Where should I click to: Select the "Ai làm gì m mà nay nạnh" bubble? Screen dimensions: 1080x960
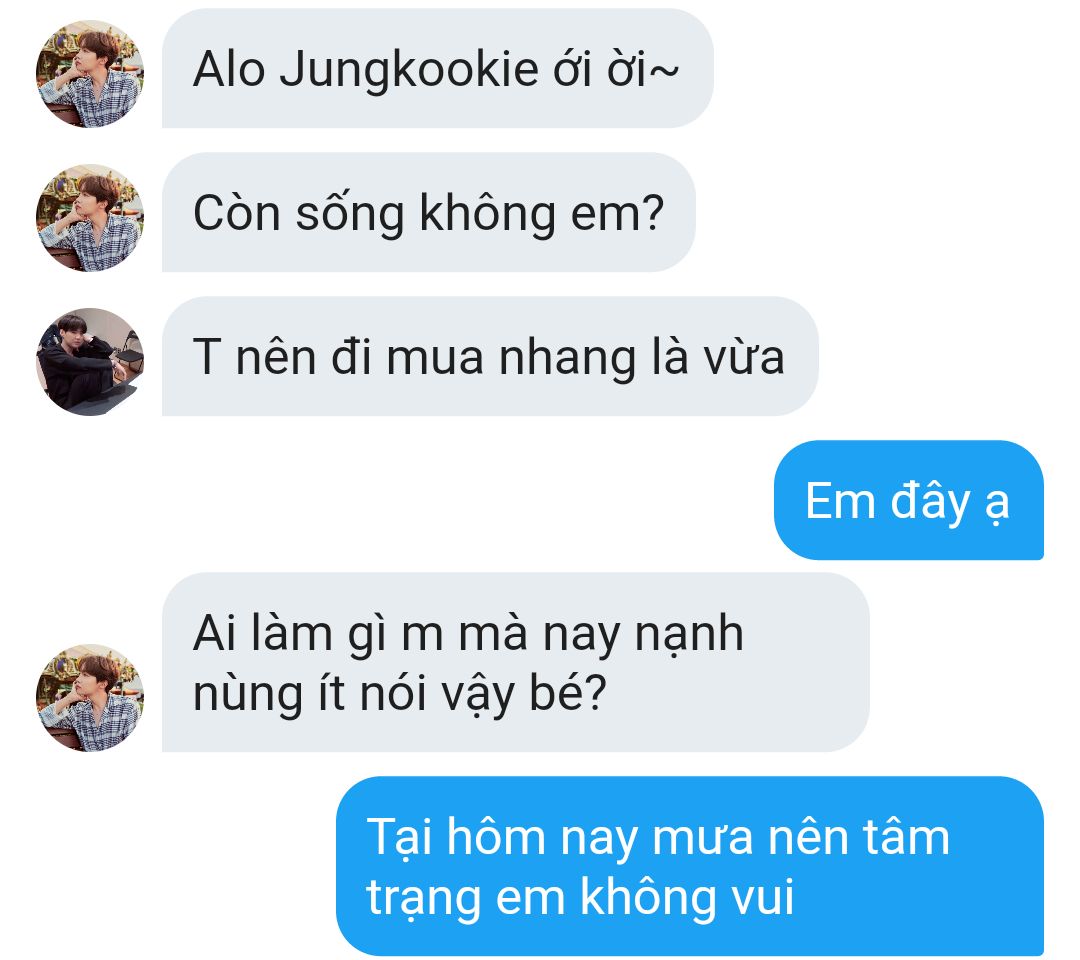point(515,662)
